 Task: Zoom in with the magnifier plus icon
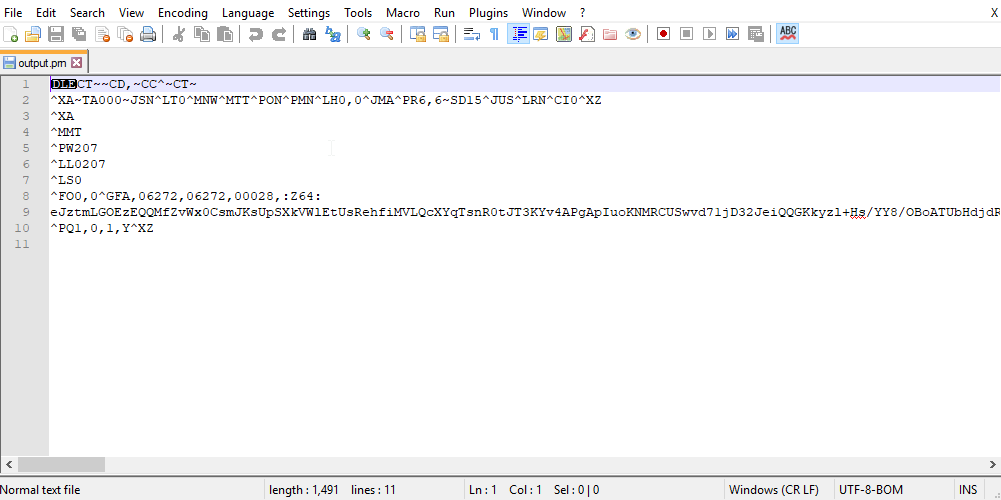pyautogui.click(x=364, y=34)
